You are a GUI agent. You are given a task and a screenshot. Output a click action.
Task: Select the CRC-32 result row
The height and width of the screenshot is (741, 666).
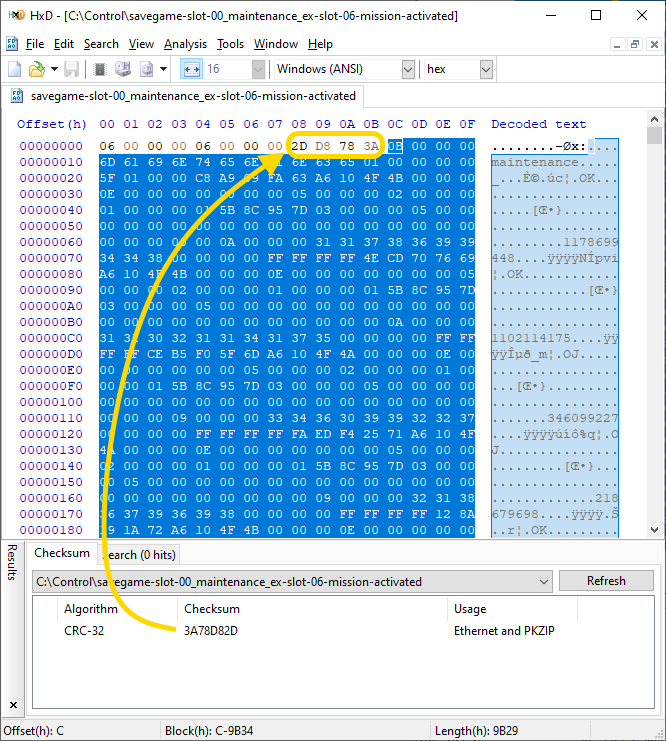click(343, 631)
